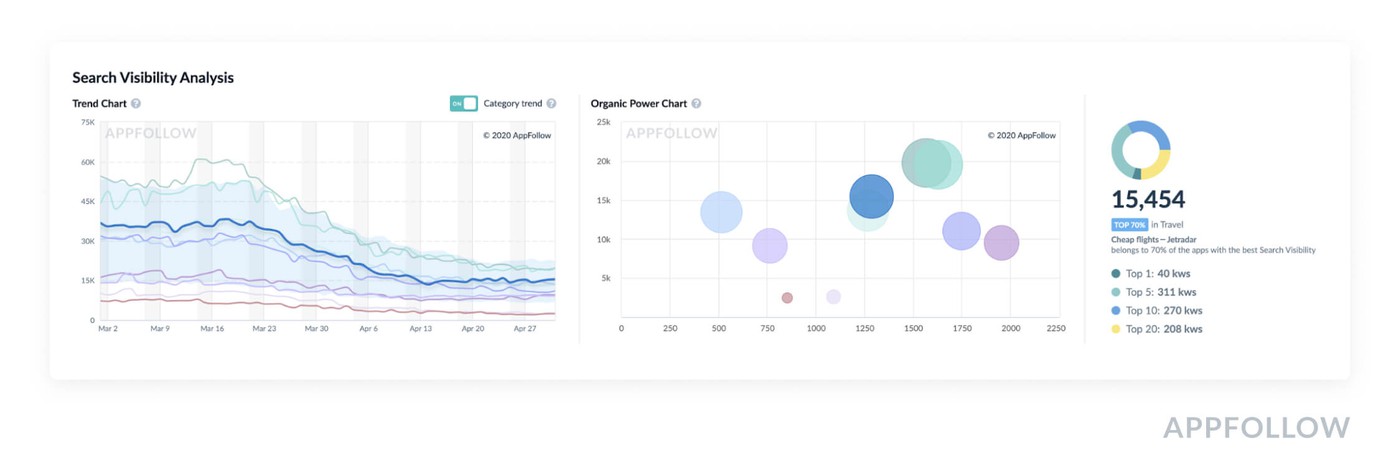Click the light teal Top 5 legend dot

[1116, 292]
